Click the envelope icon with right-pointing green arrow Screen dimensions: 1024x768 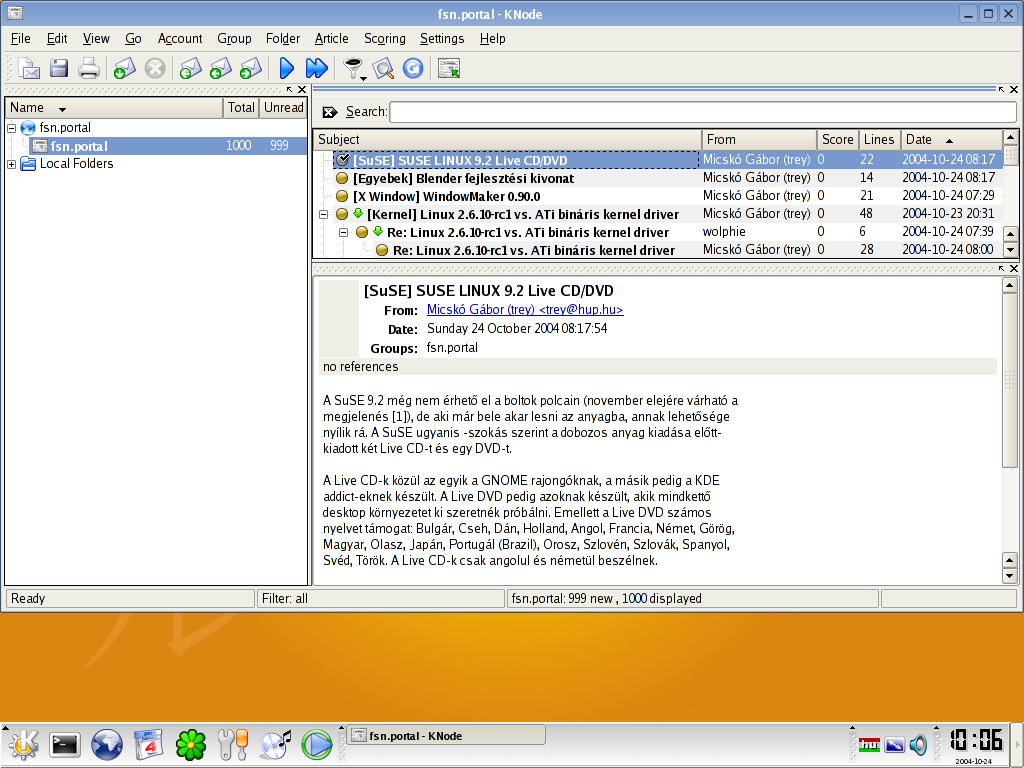coord(251,68)
